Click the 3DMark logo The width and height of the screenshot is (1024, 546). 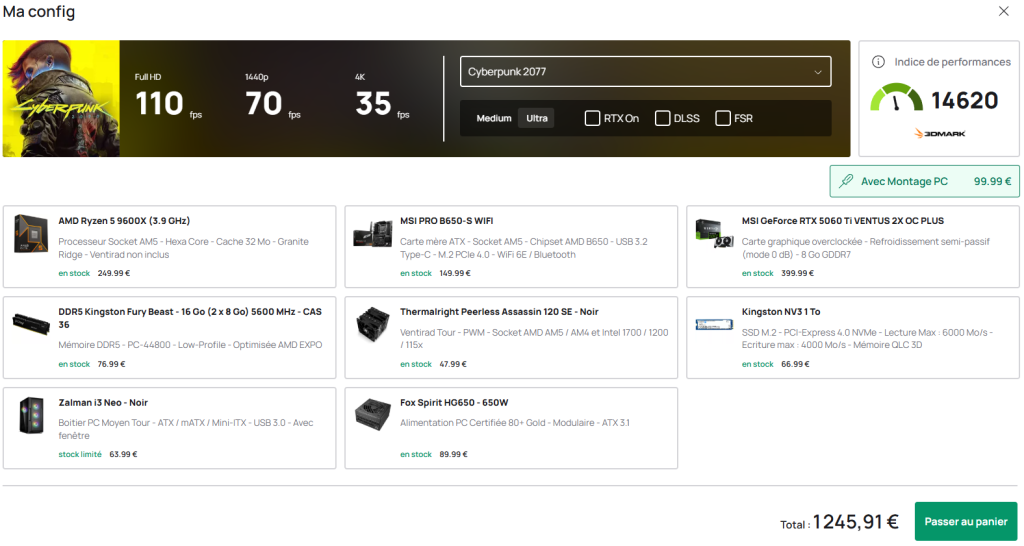click(939, 134)
